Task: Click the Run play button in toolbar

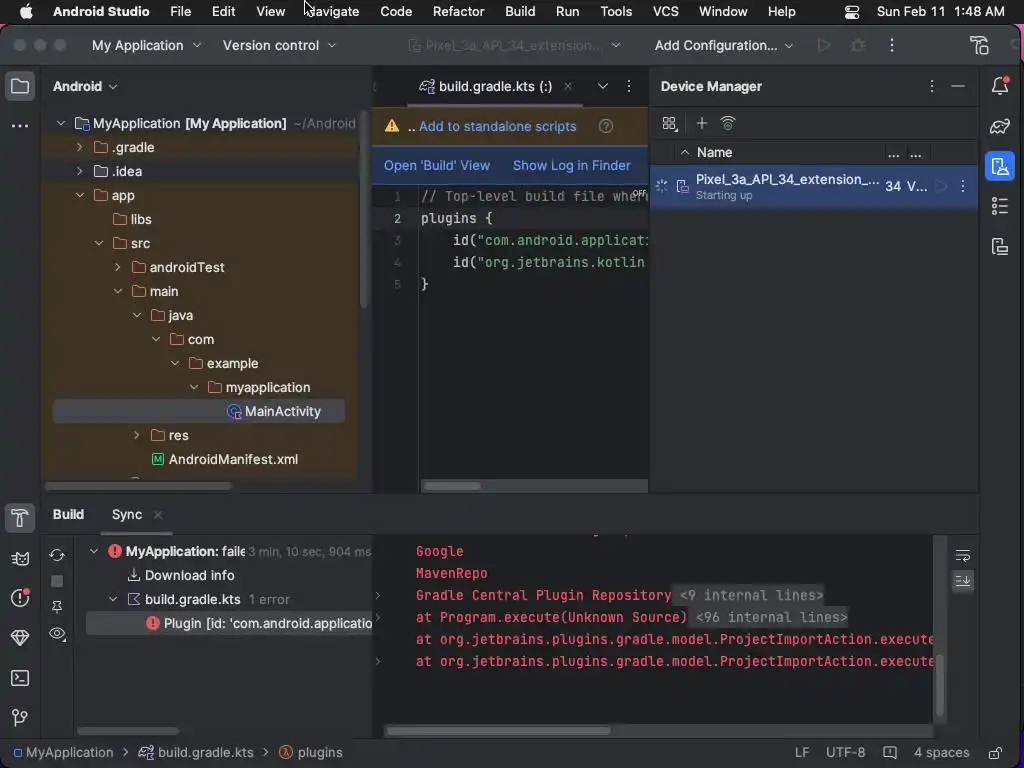Action: tap(824, 45)
